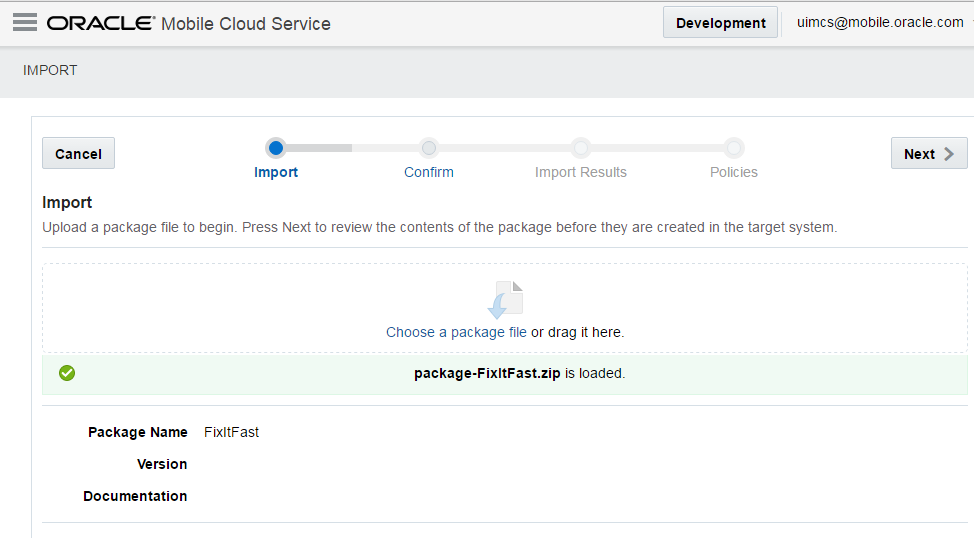Click the 'Choose a package file' link
The image size is (974, 538).
tap(456, 332)
